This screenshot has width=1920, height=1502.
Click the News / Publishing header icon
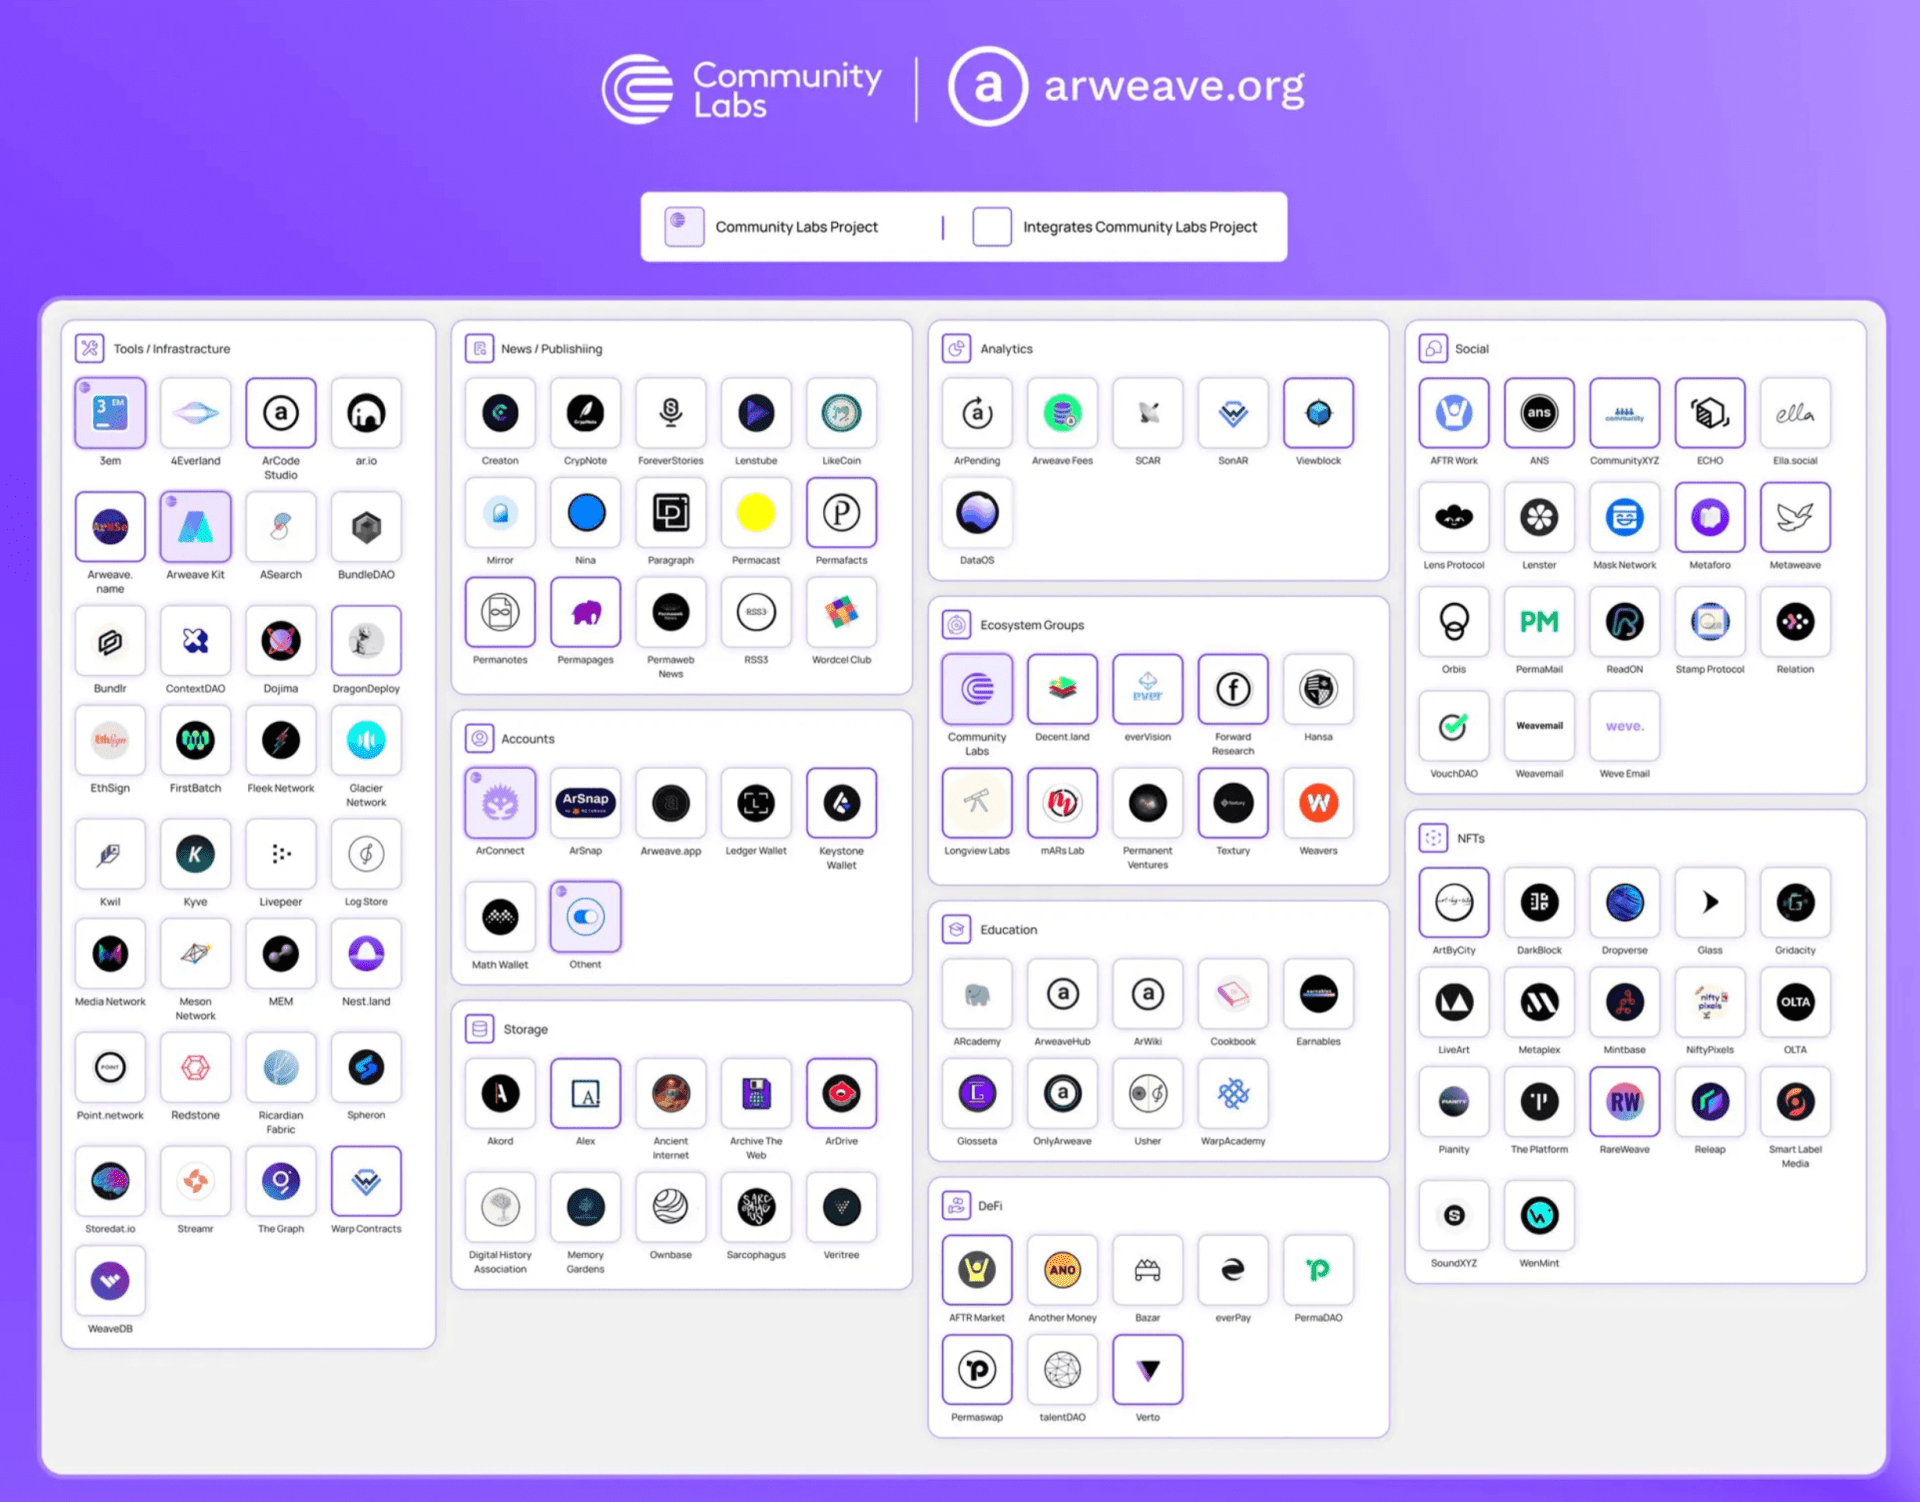480,348
